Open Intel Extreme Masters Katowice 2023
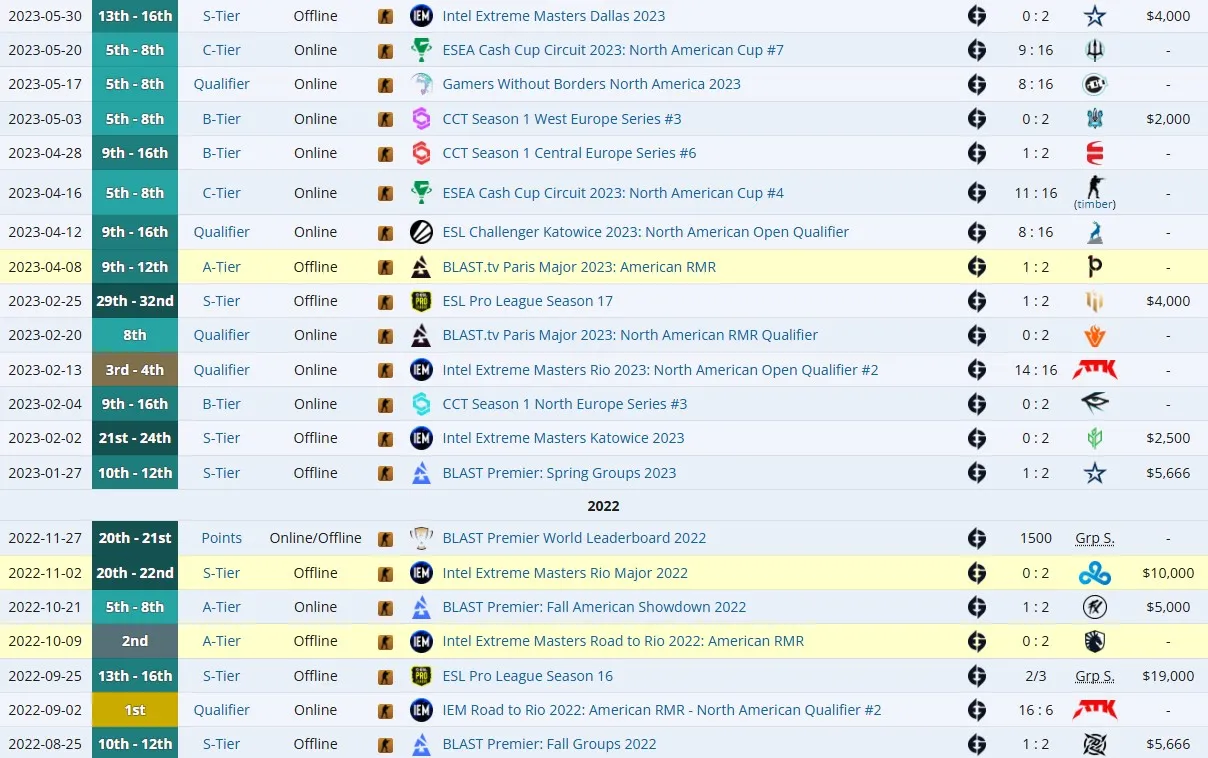The height and width of the screenshot is (758, 1208). (x=563, y=438)
